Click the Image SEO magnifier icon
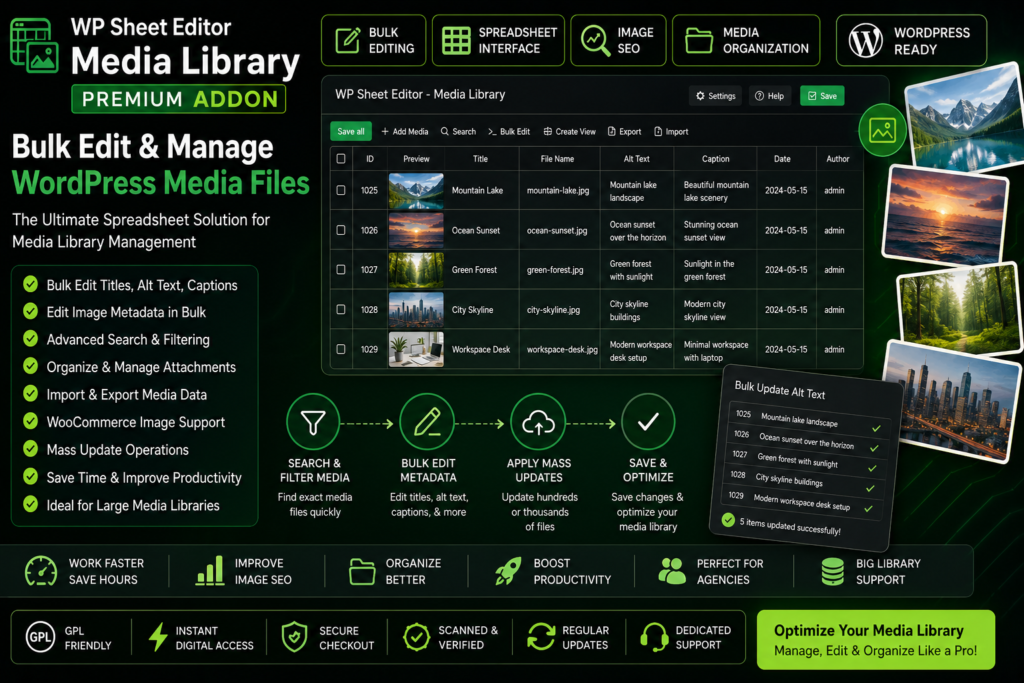The image size is (1024, 683). (595, 40)
